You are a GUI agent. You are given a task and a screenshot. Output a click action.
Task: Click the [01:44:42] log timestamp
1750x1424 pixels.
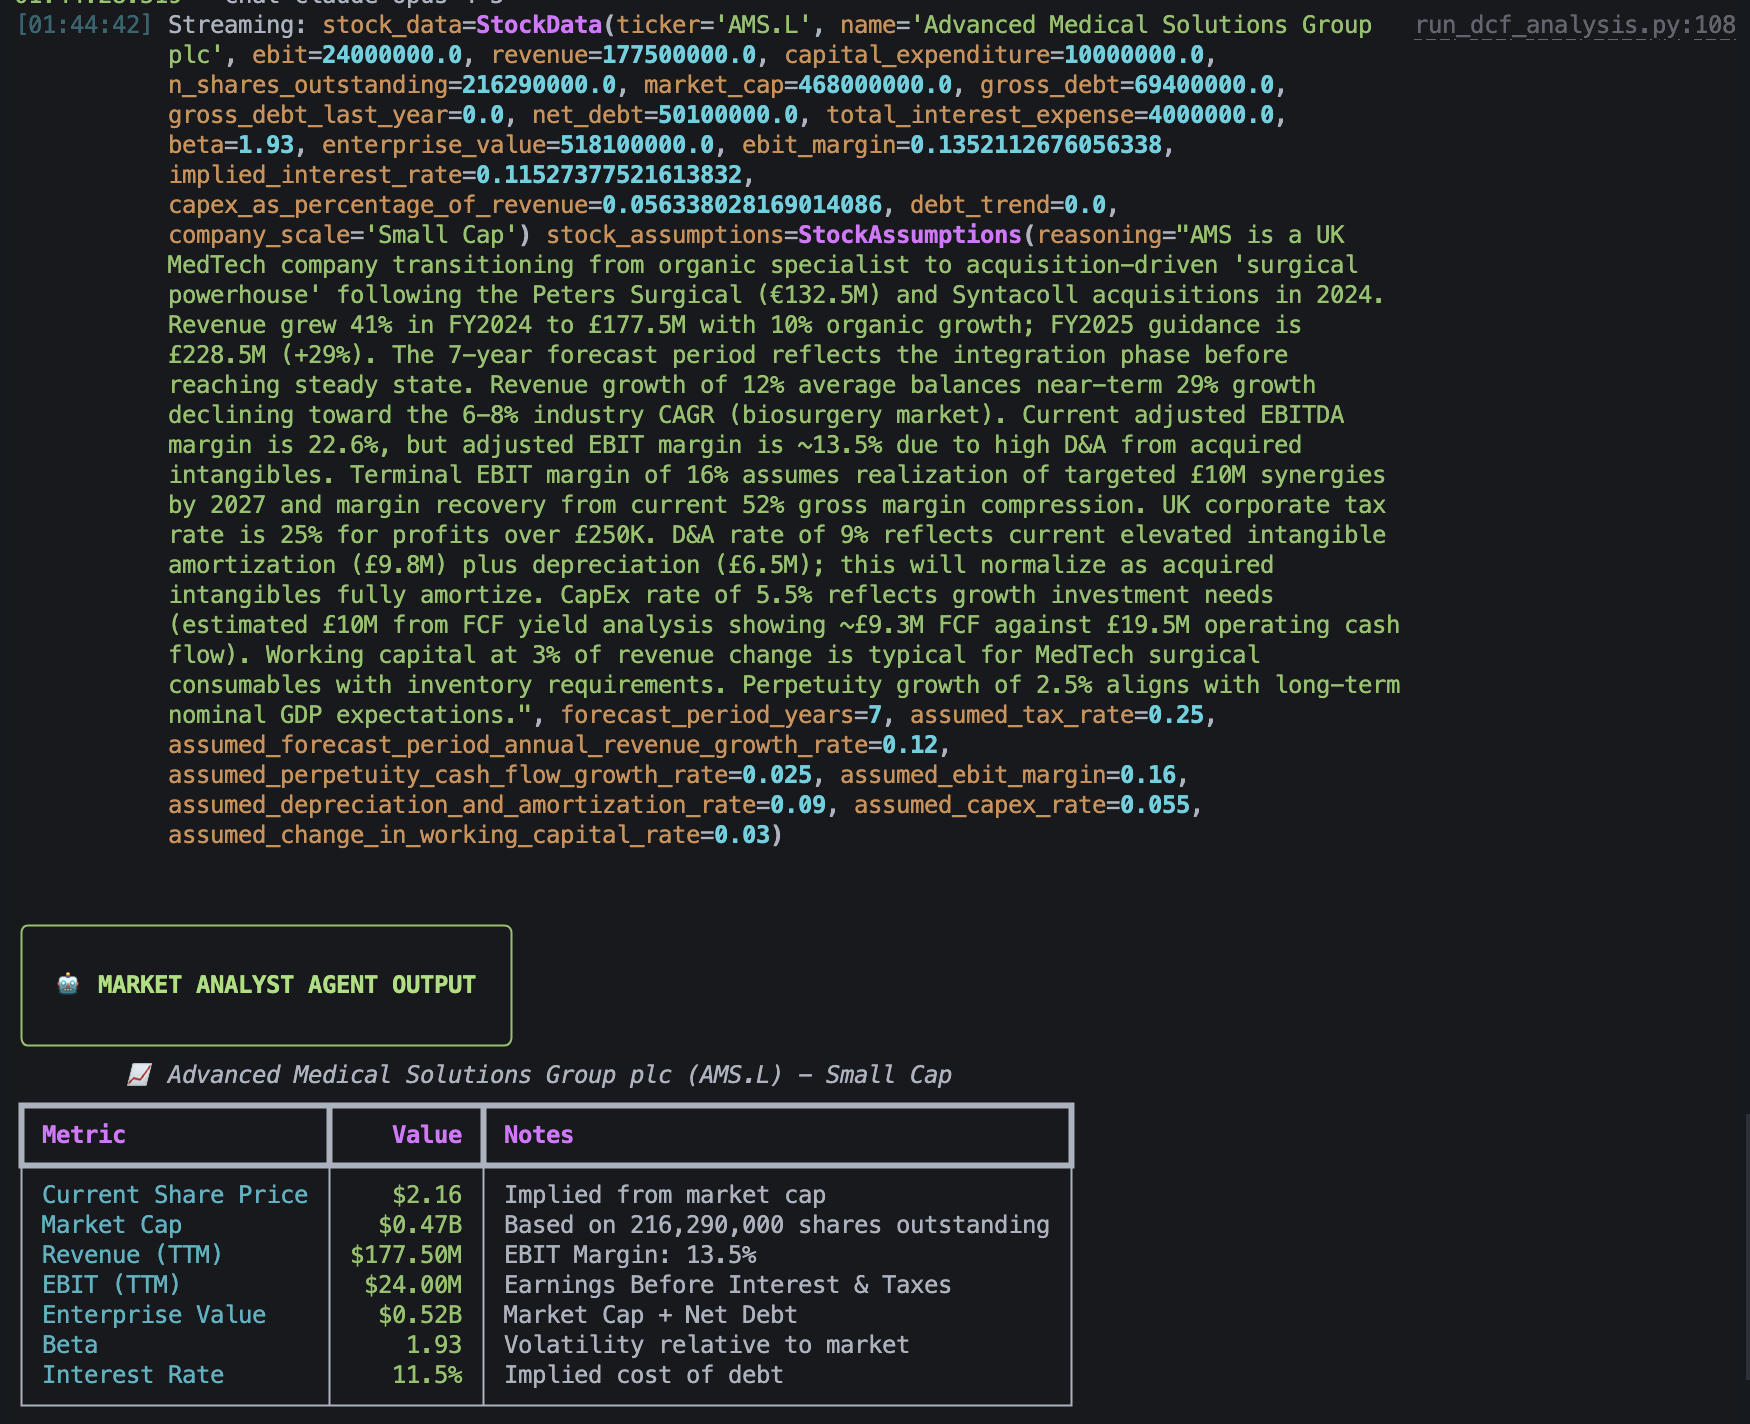[x=85, y=25]
